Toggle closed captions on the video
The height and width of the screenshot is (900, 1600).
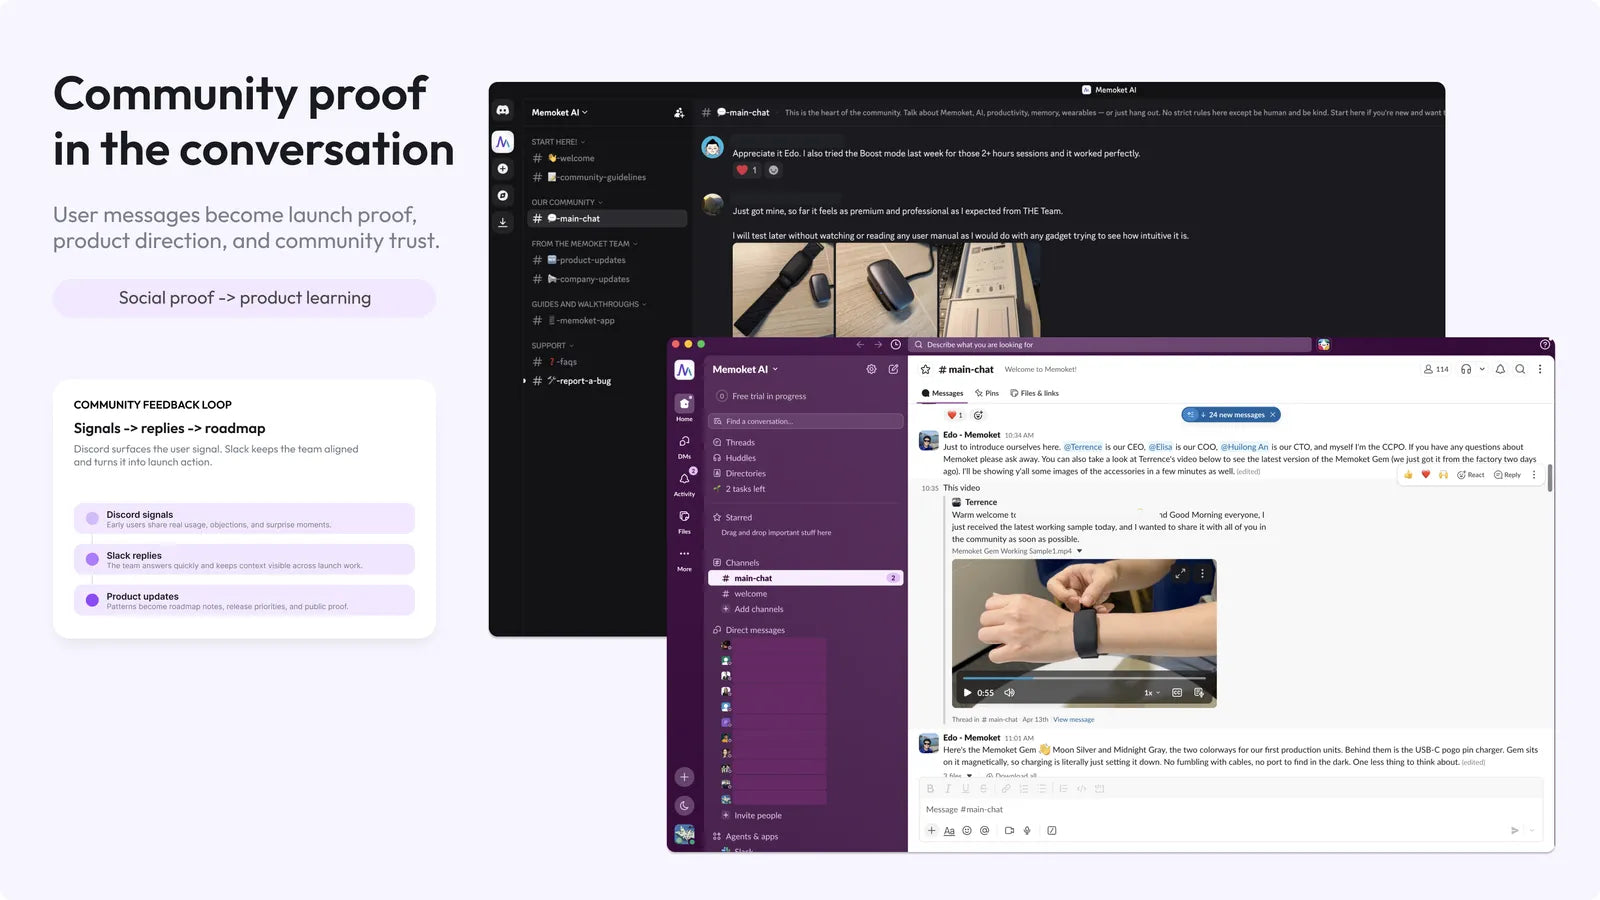click(1177, 693)
